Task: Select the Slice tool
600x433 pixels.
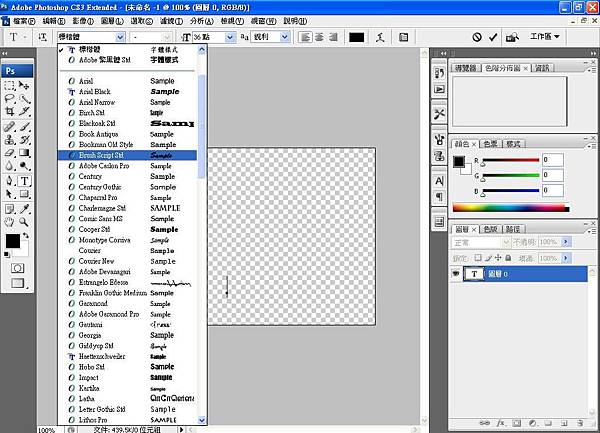Action: (24, 112)
